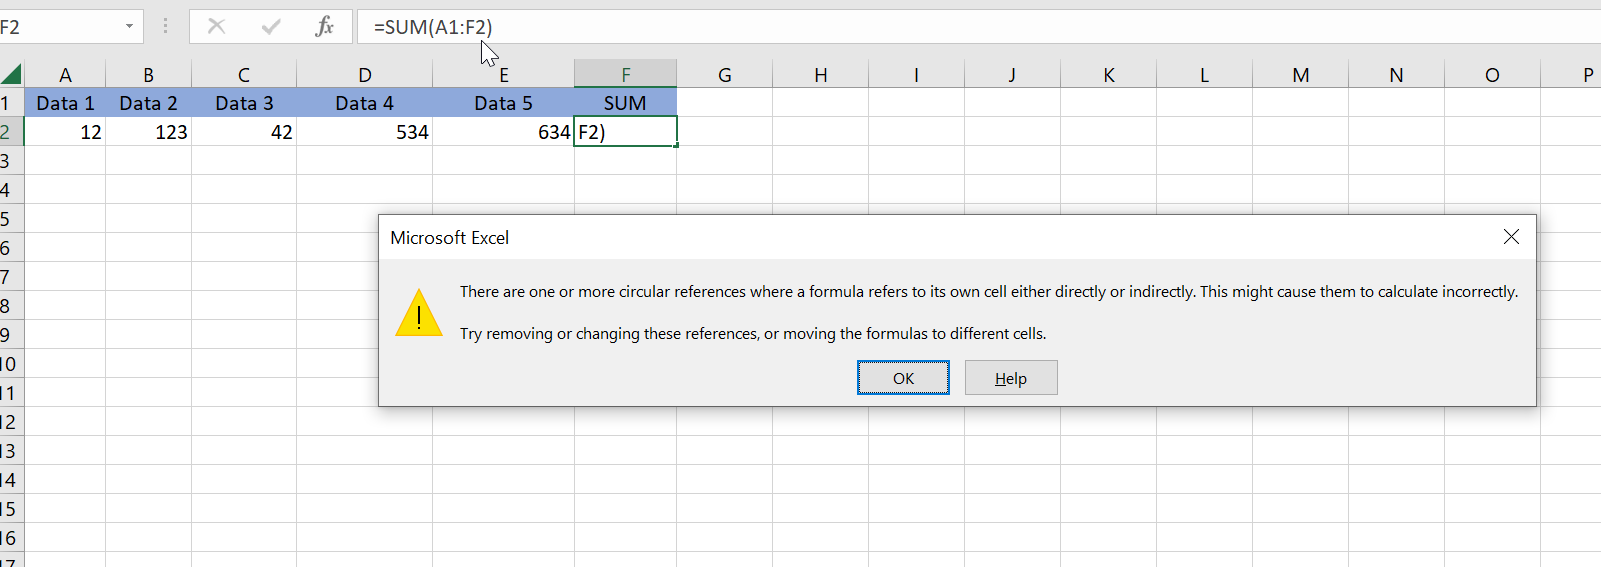Select the SUM header cell

pyautogui.click(x=625, y=103)
